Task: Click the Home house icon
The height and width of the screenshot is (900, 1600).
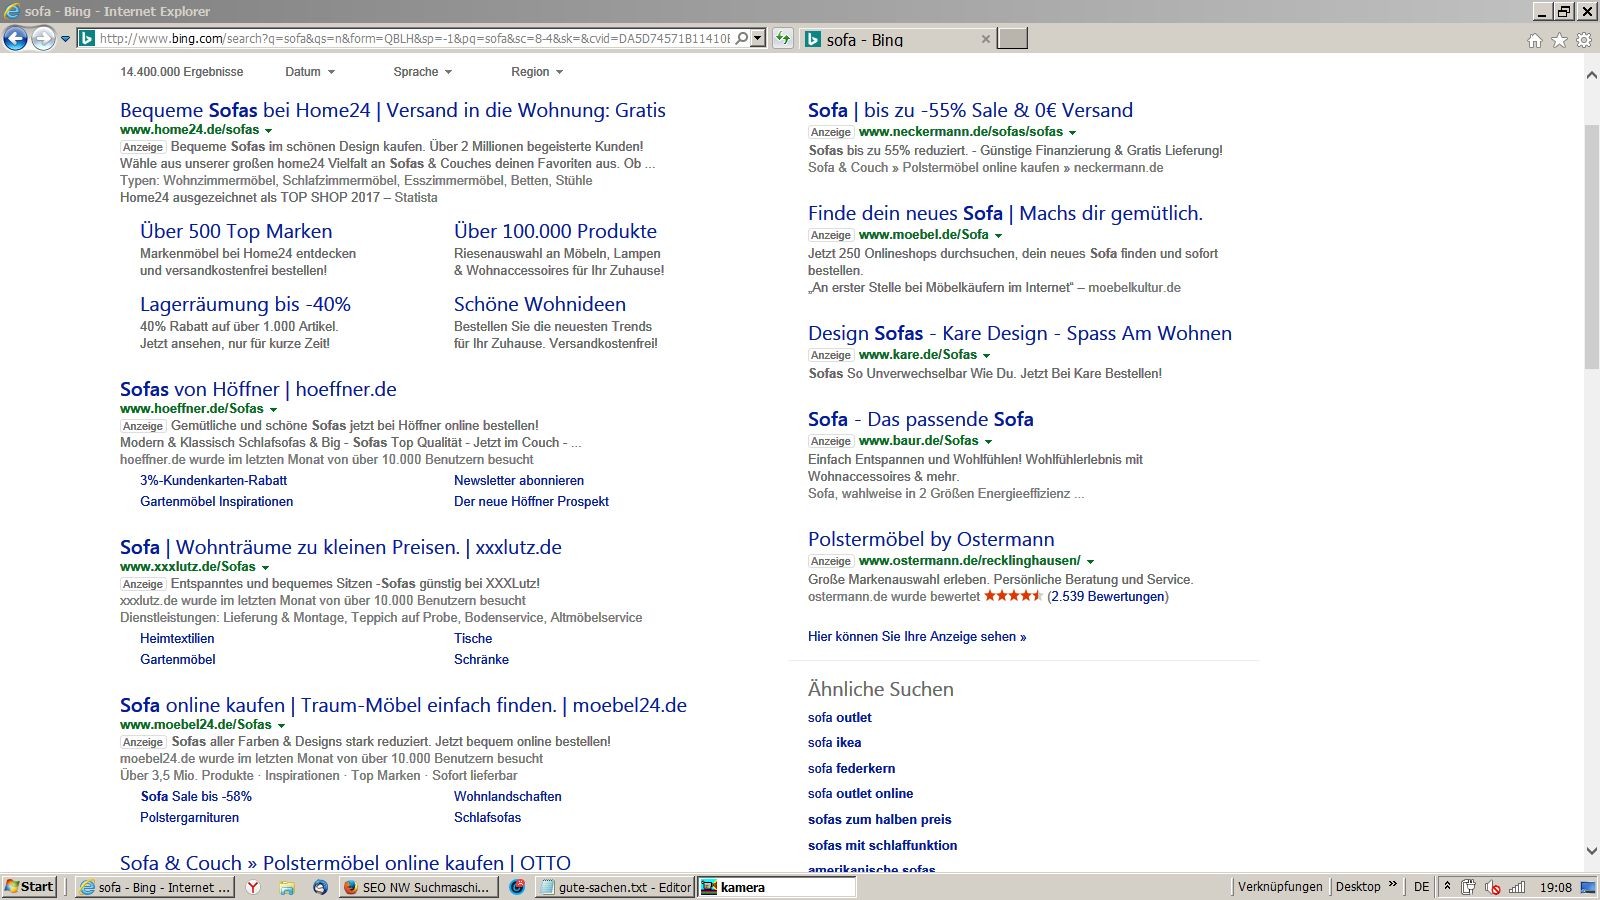Action: 1535,40
